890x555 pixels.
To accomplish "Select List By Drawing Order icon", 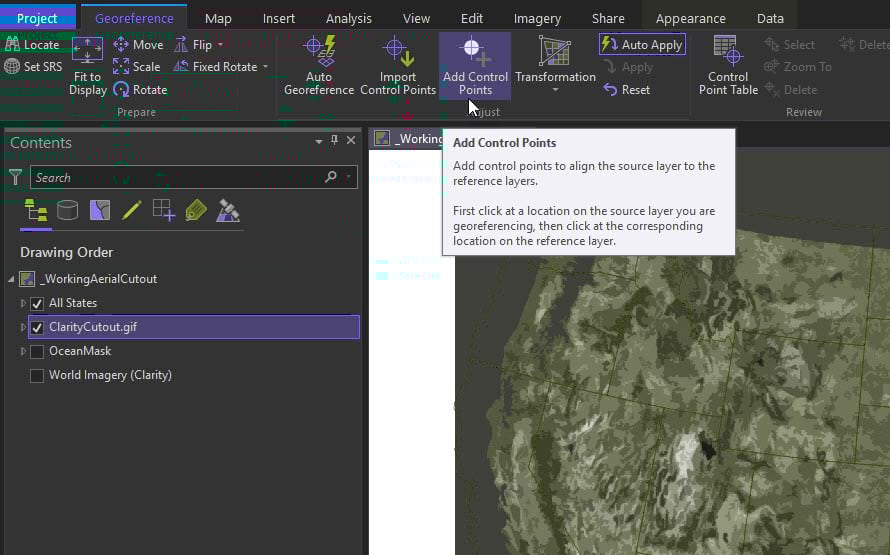I will pos(36,211).
